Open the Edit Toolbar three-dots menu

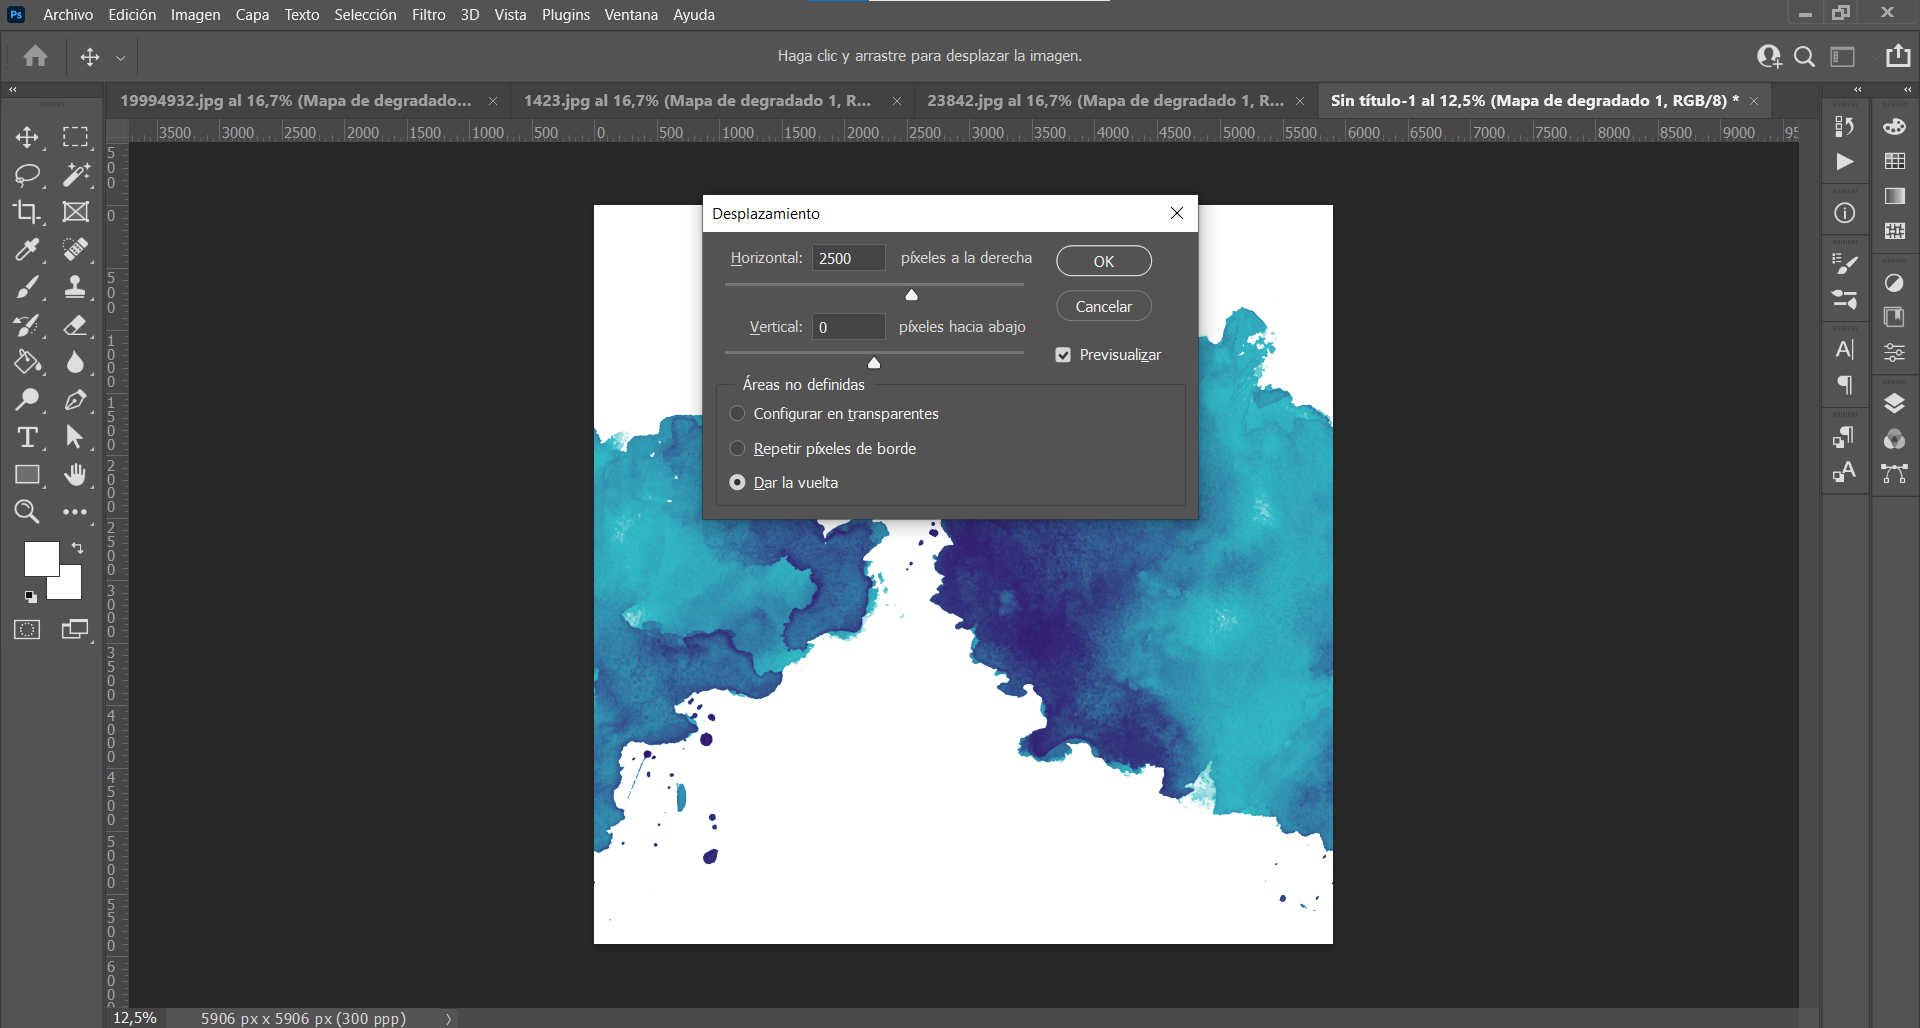[x=75, y=512]
